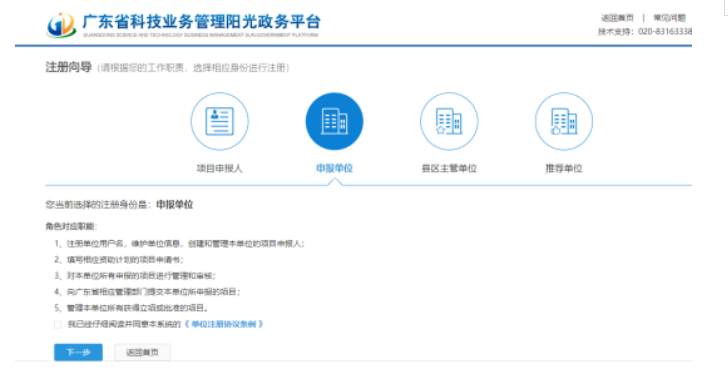
Task: Select the 县区主管单位 building-with-star icon
Action: click(x=449, y=121)
